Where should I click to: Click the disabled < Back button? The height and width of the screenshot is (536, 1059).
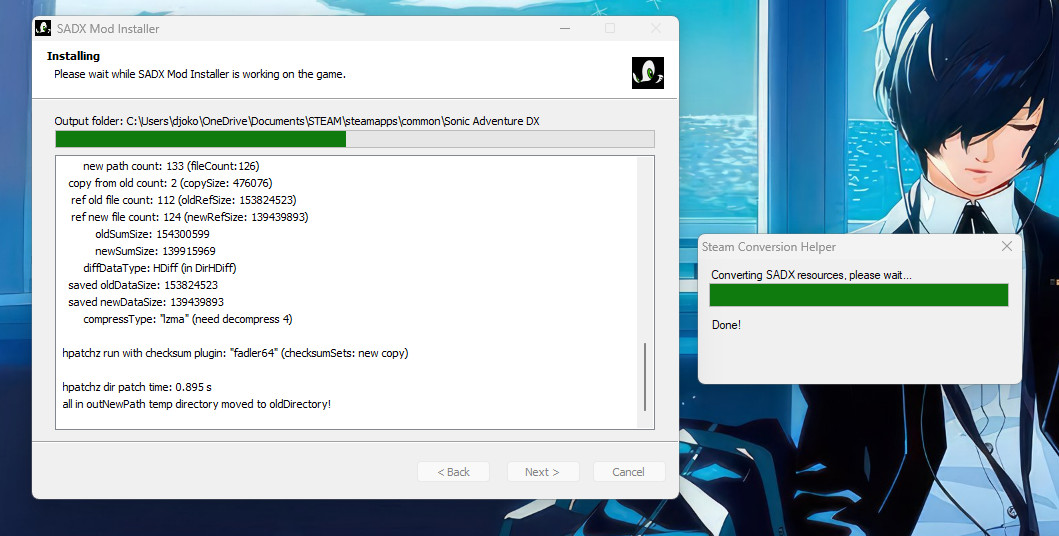tap(453, 472)
